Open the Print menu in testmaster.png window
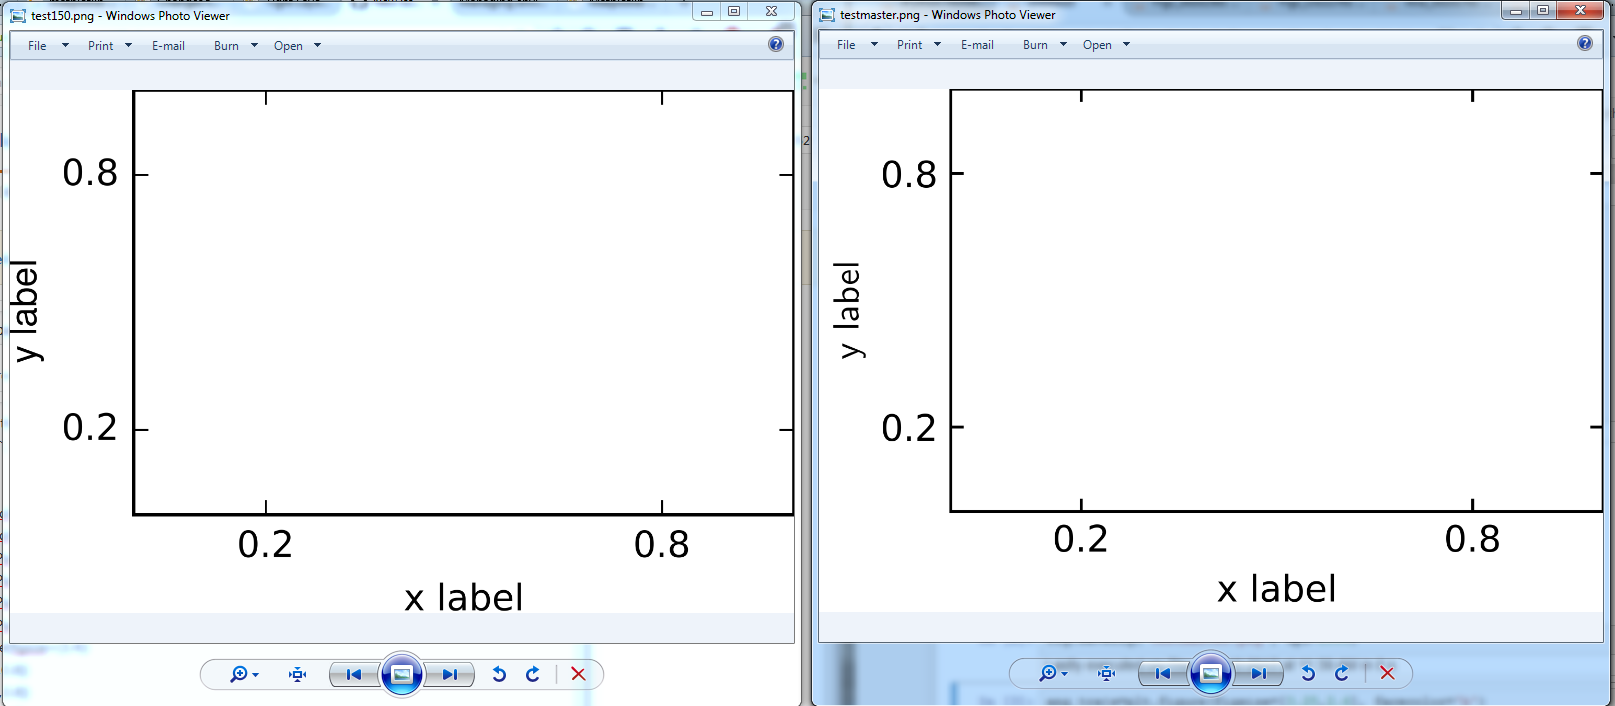1615x706 pixels. (x=919, y=45)
